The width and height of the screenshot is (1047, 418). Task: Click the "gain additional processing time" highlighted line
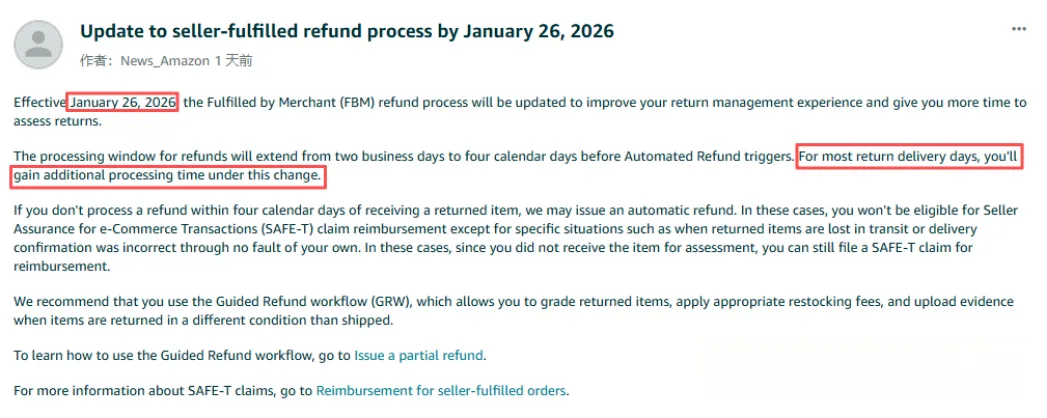[168, 175]
